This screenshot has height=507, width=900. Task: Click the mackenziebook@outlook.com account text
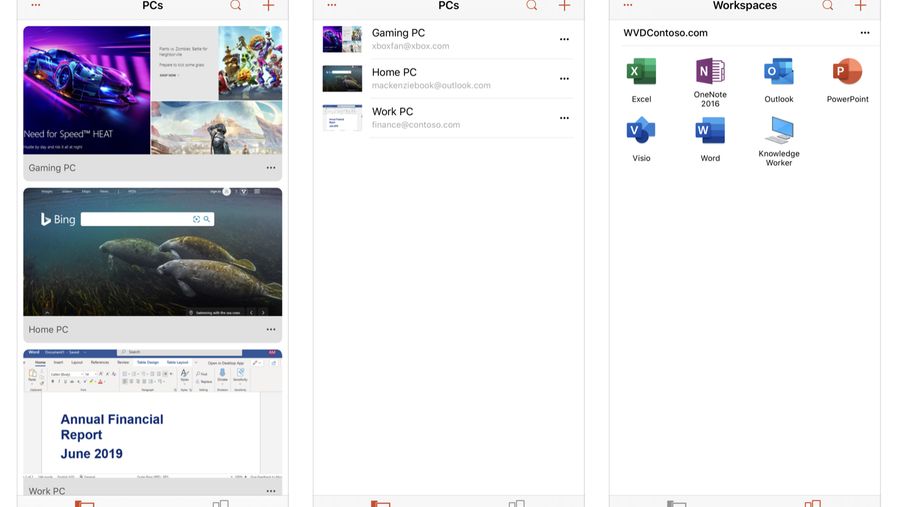point(431,85)
